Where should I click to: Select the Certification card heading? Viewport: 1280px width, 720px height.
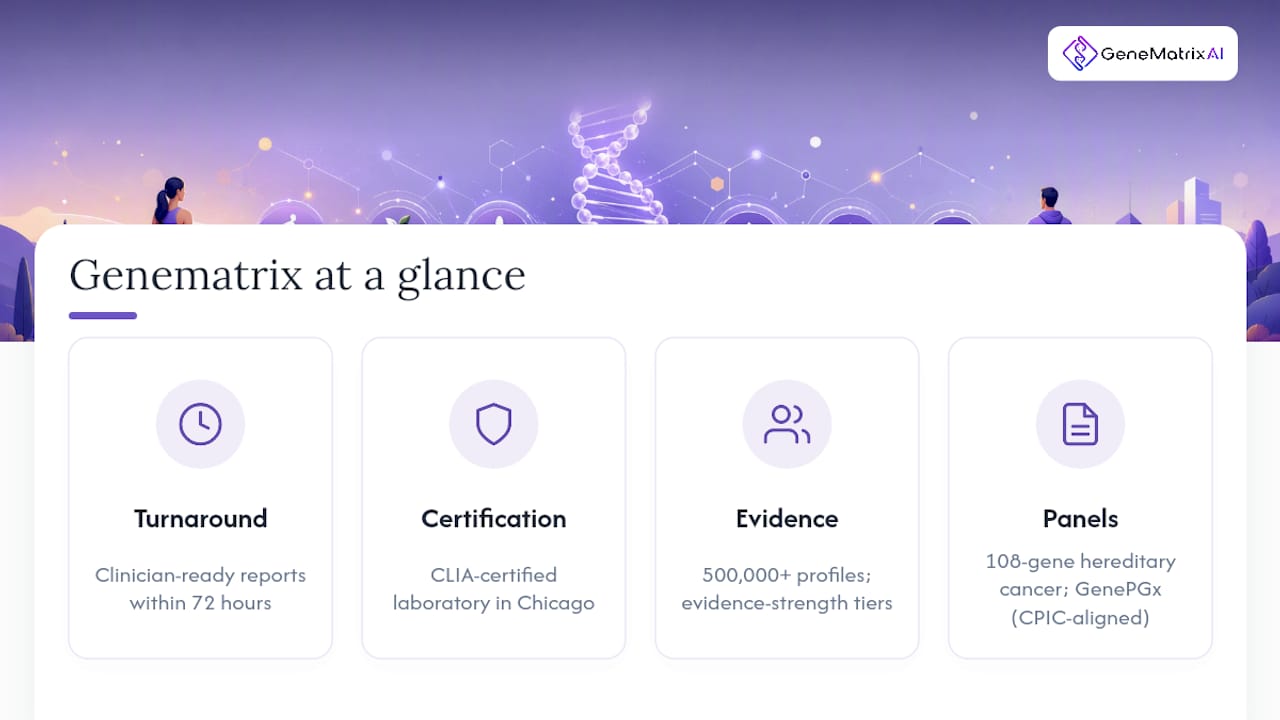[493, 519]
